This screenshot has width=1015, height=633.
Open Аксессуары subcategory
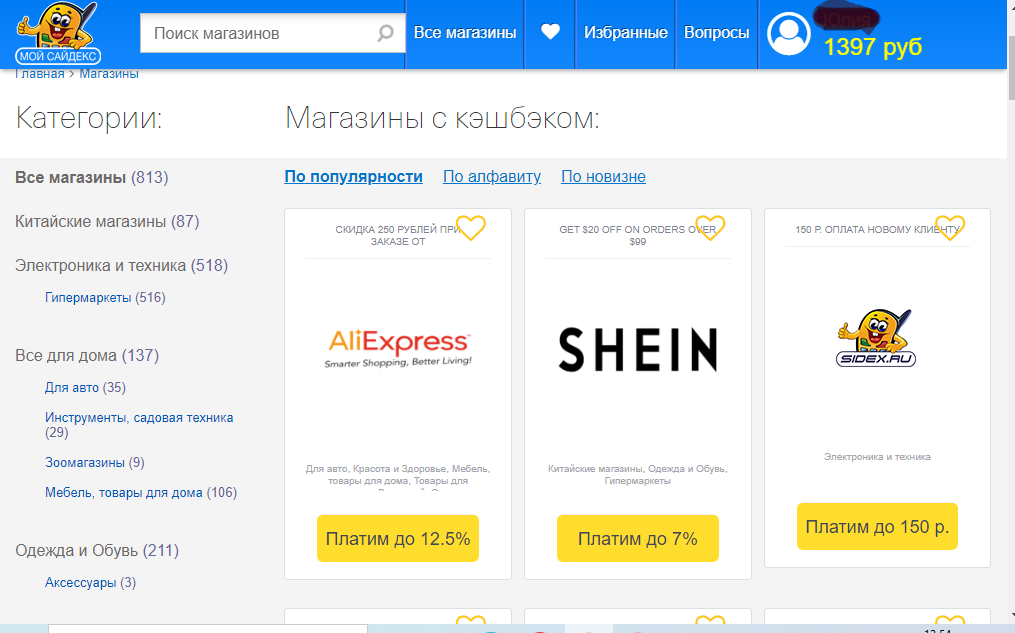pyautogui.click(x=90, y=583)
